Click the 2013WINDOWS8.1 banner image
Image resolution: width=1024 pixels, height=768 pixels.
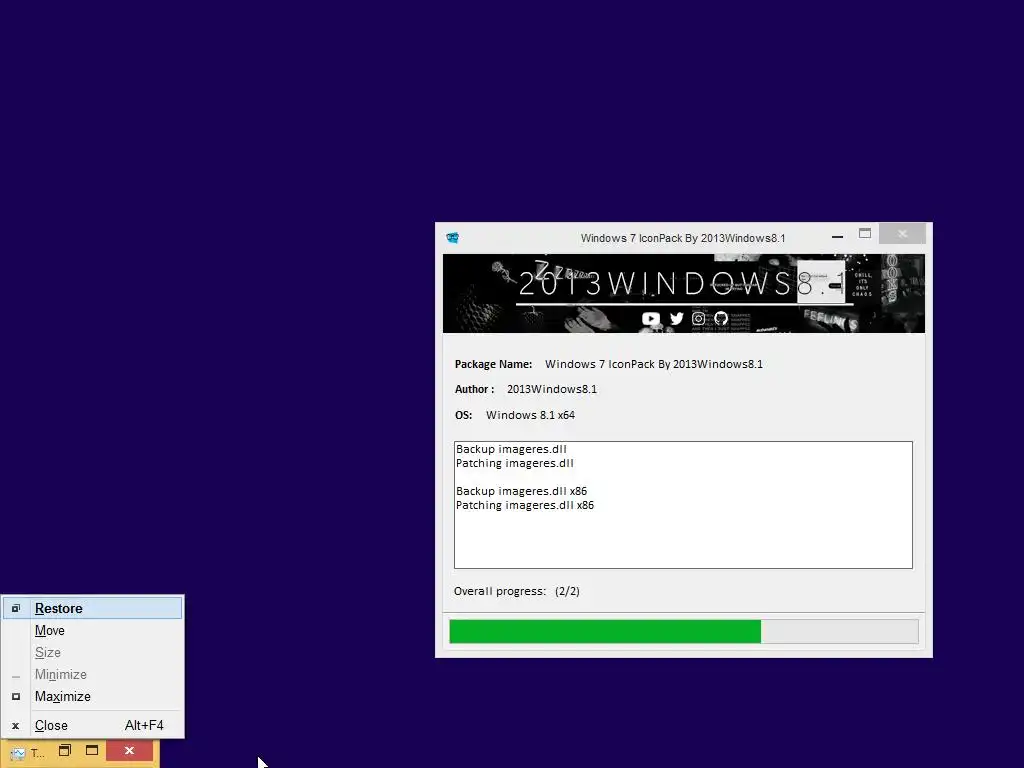pos(684,294)
